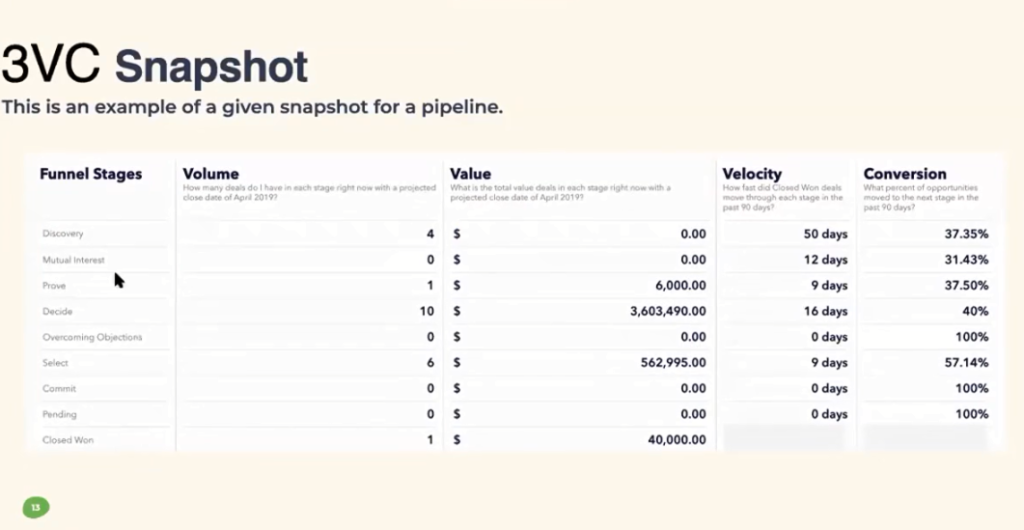1024x530 pixels.
Task: Select the Overcoming Objections stage label
Action: [x=92, y=337]
